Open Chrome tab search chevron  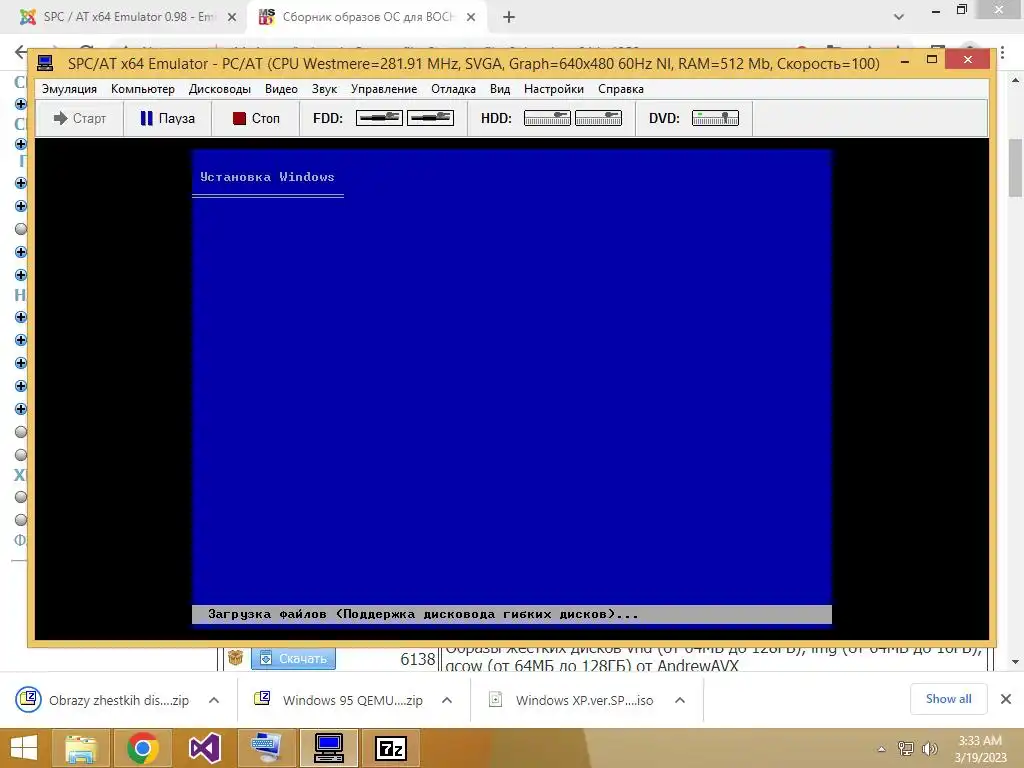coord(899,17)
